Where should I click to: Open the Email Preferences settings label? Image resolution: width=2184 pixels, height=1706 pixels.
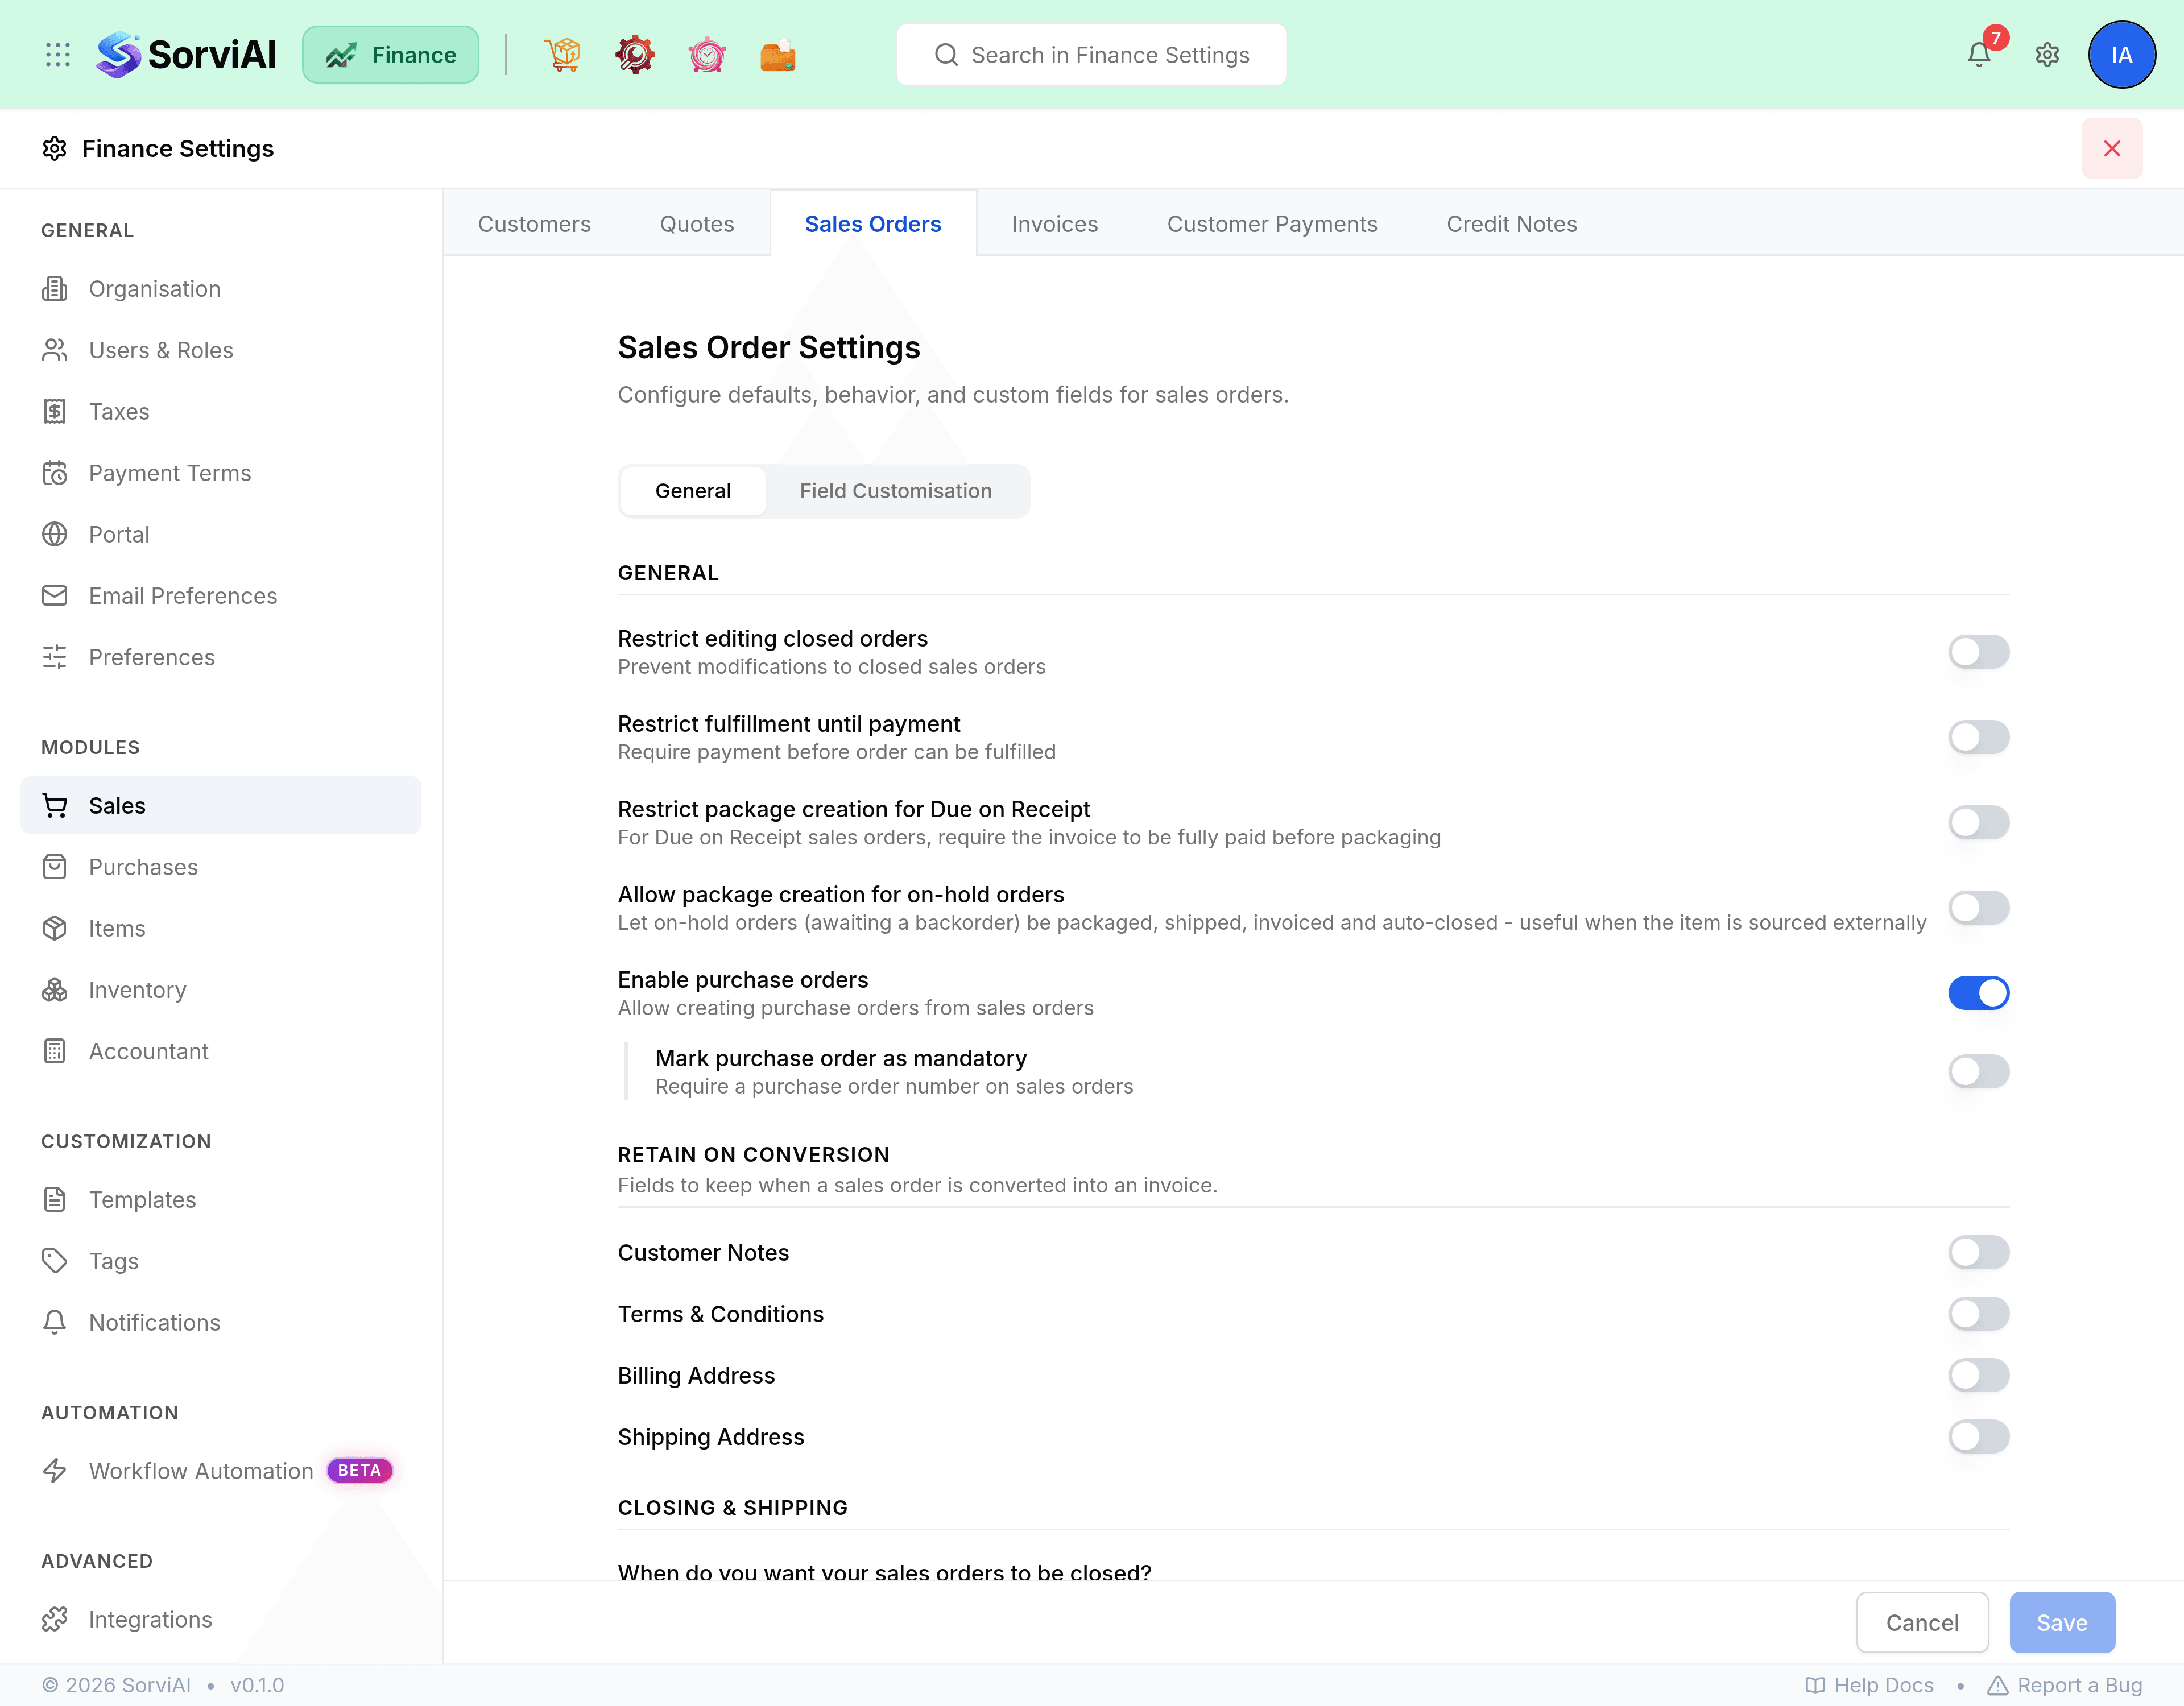coord(183,596)
